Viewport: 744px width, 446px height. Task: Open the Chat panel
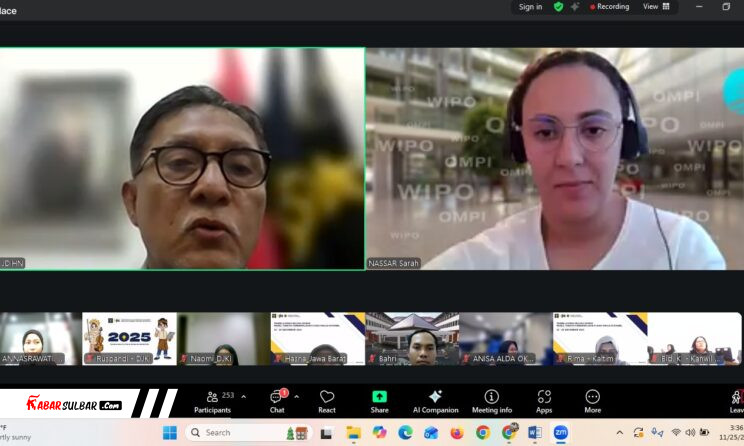tap(277, 401)
